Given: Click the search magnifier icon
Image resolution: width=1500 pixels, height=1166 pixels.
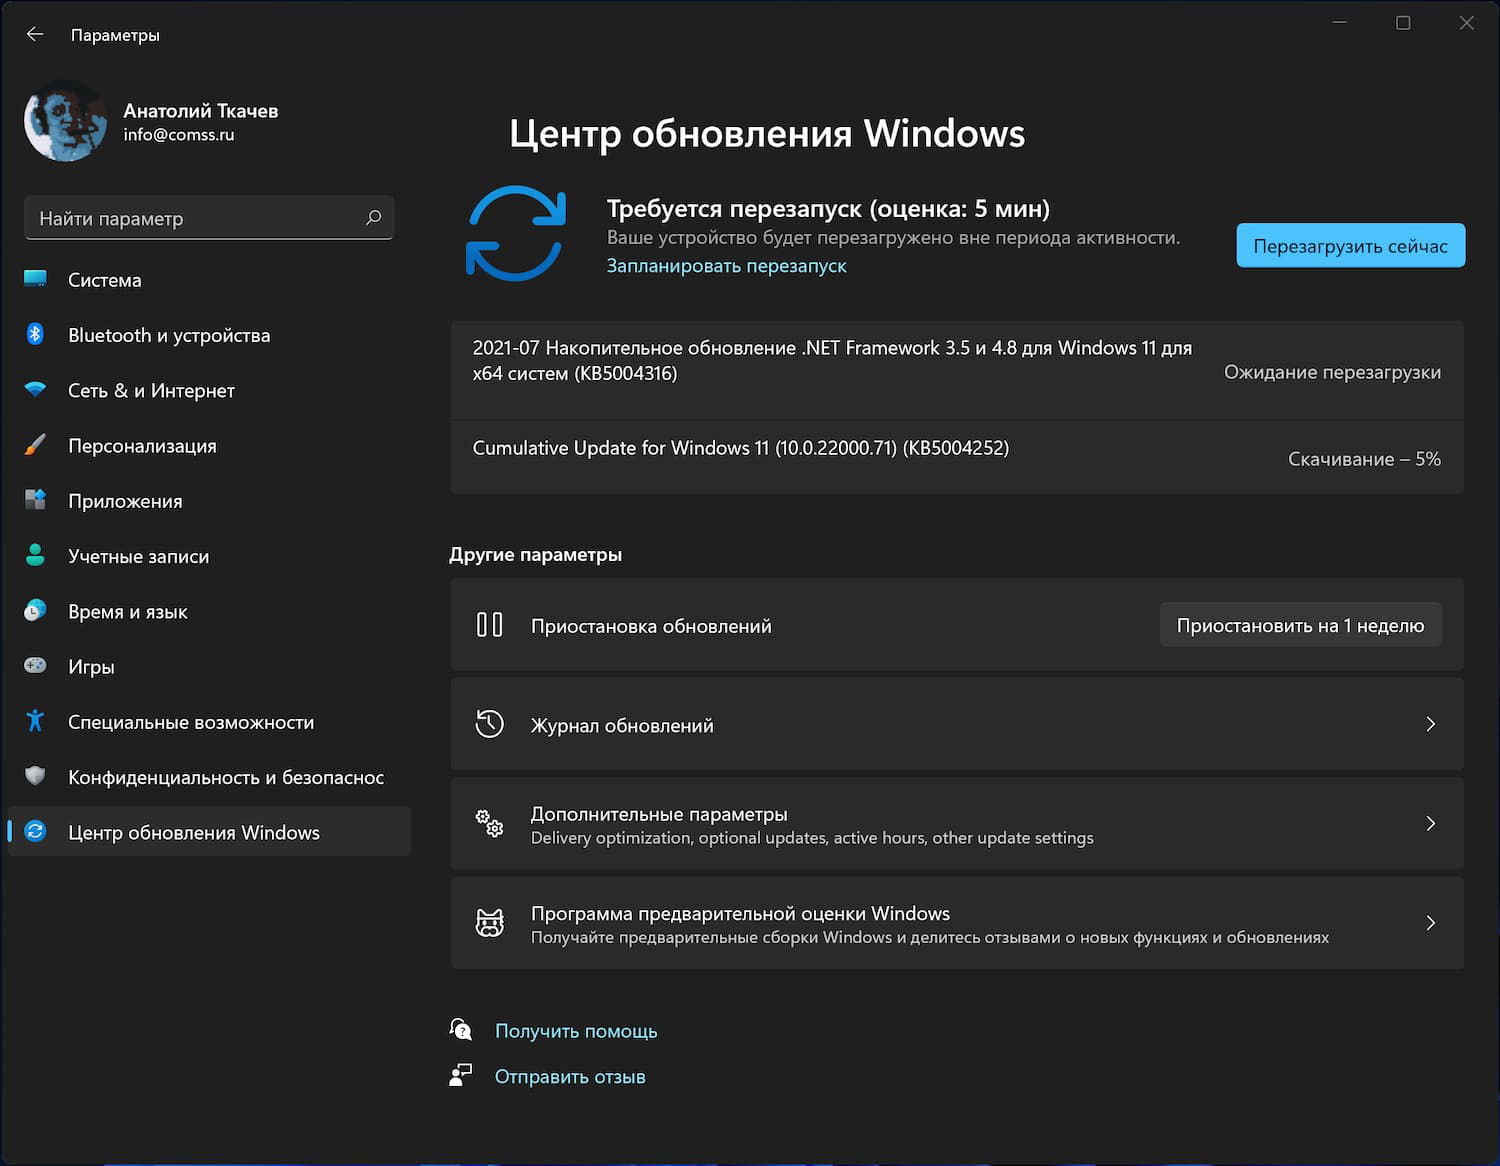Looking at the screenshot, I should click(x=374, y=218).
